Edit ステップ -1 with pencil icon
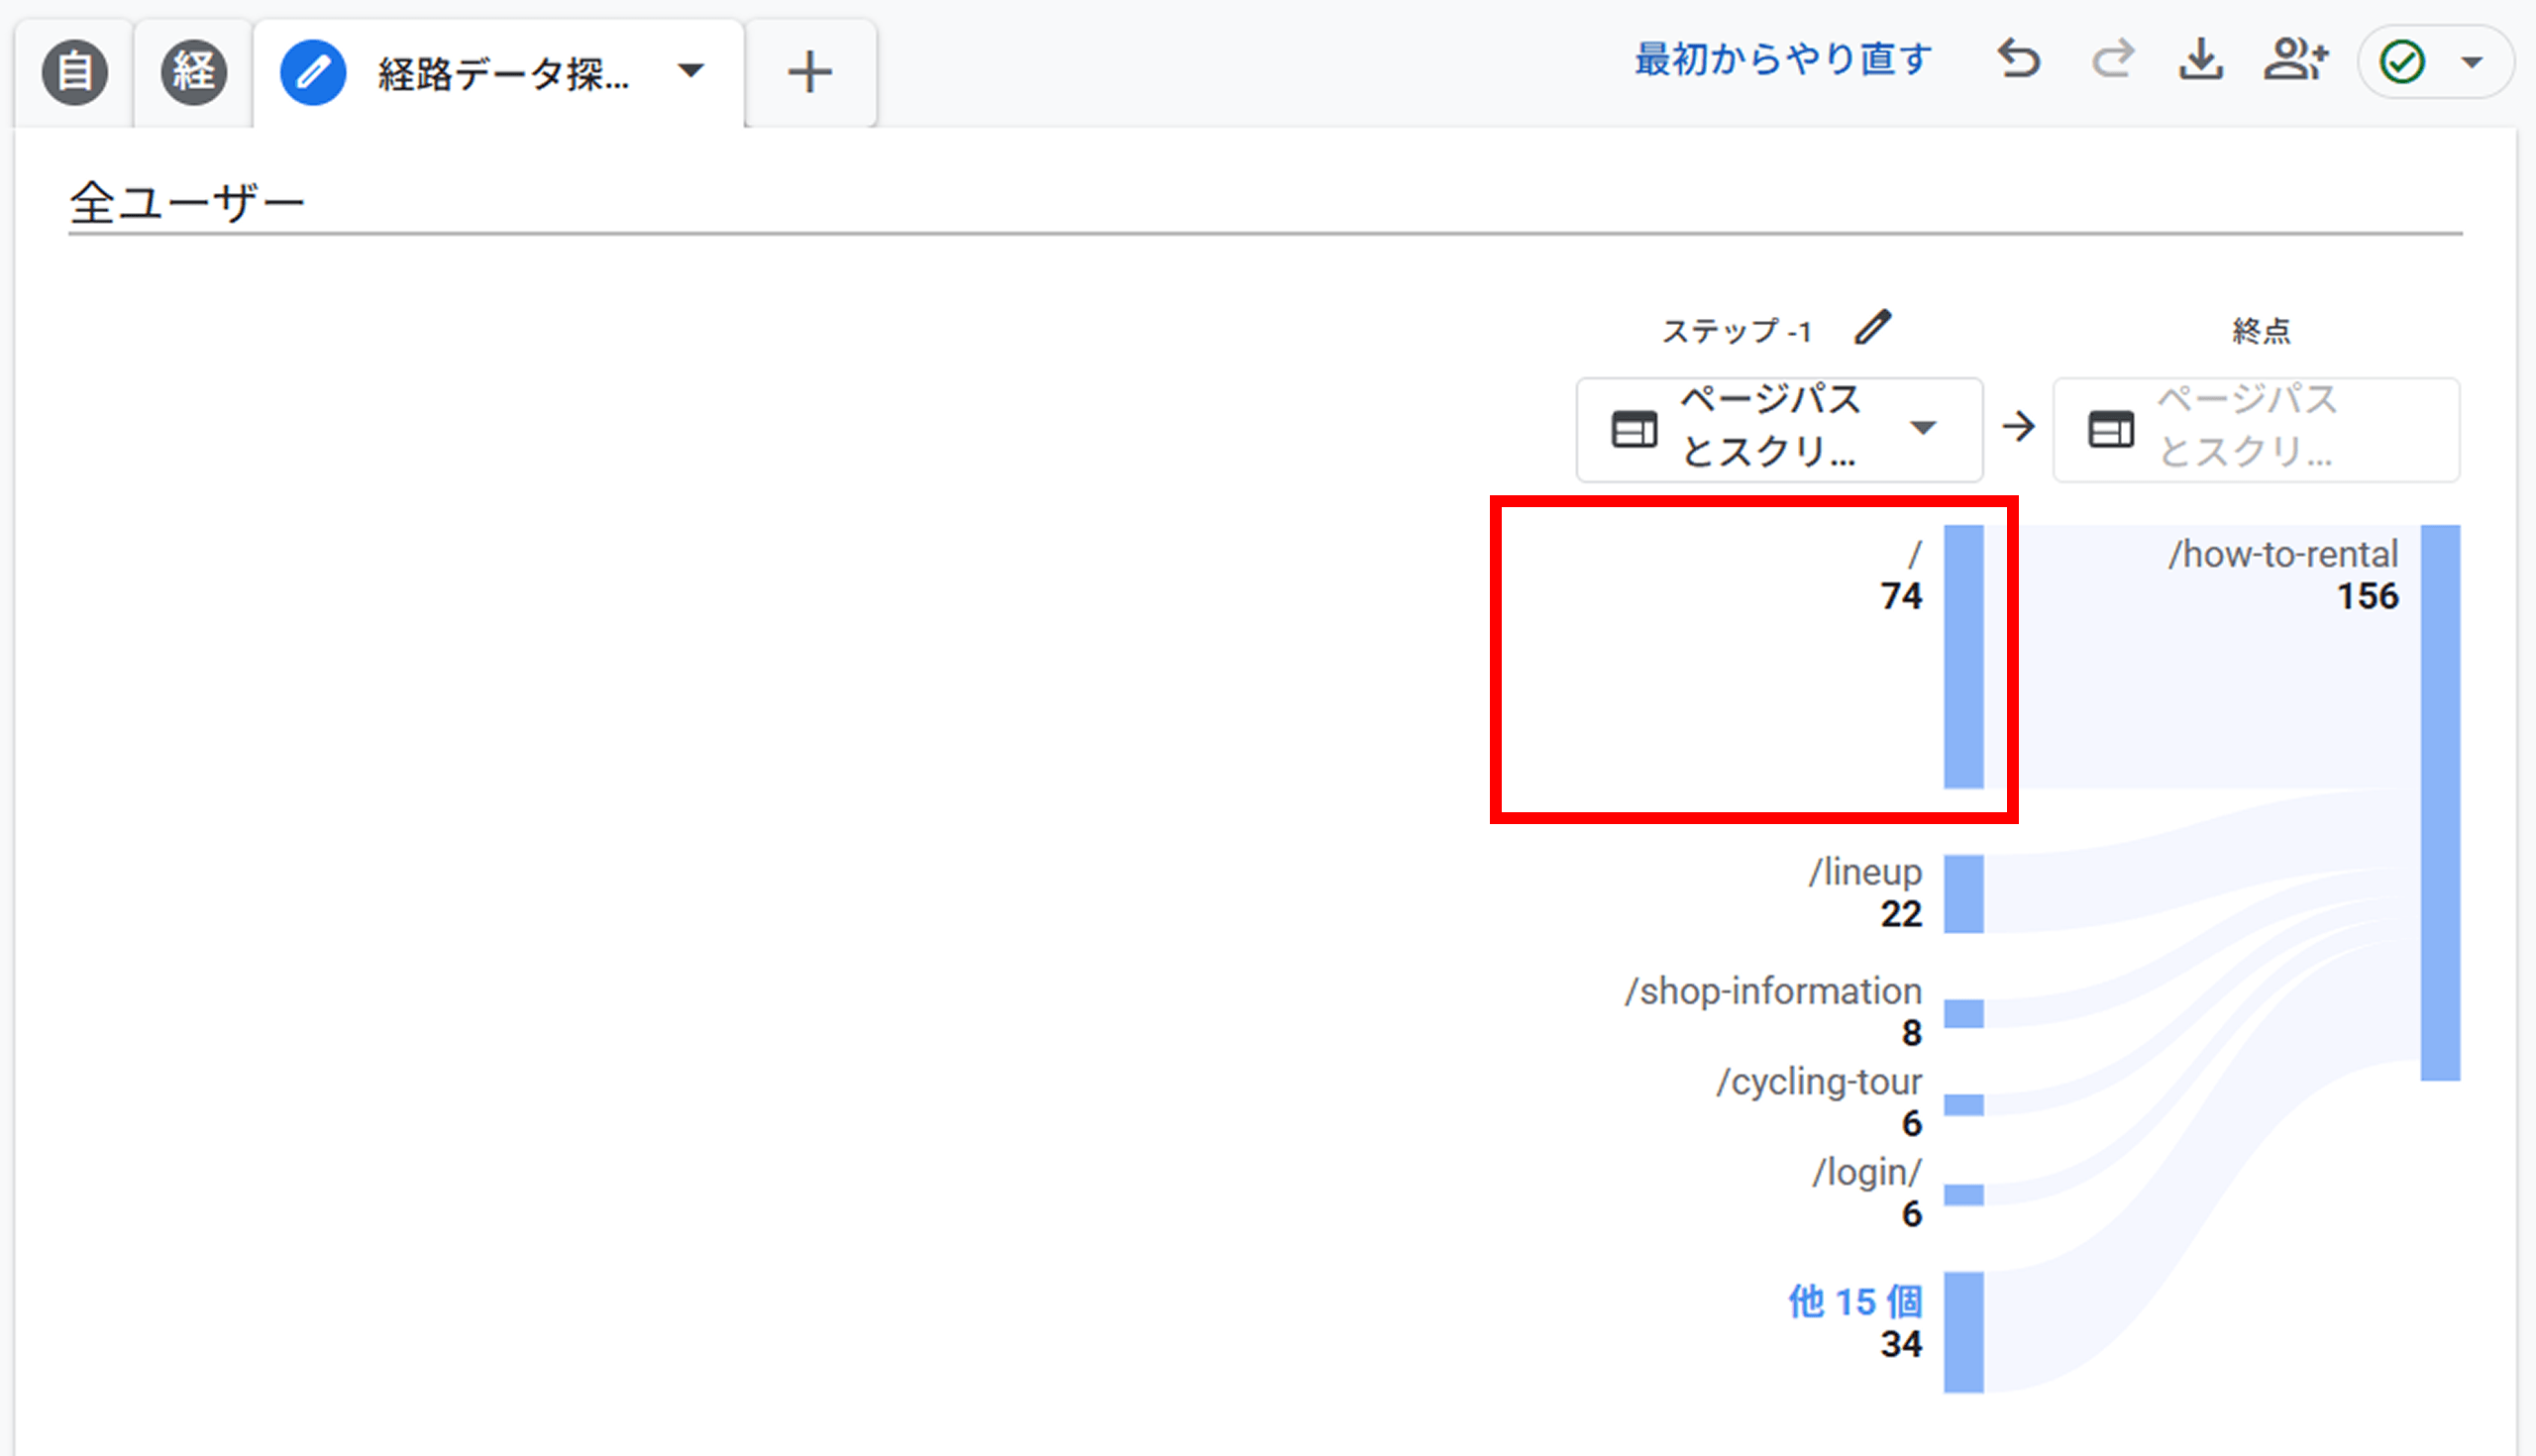2536x1456 pixels. point(1873,327)
